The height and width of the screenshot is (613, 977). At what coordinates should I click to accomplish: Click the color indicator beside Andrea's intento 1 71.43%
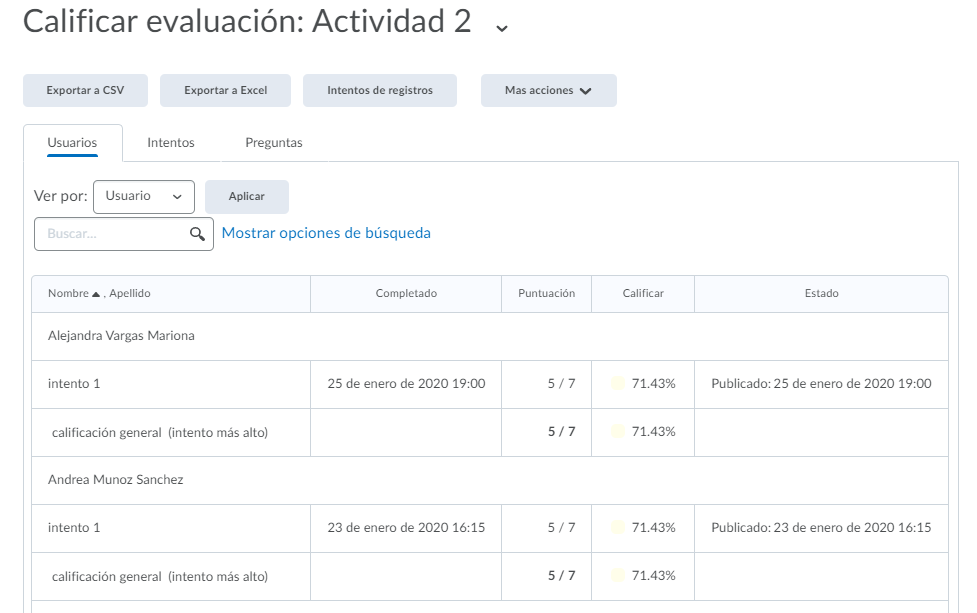pyautogui.click(x=617, y=528)
